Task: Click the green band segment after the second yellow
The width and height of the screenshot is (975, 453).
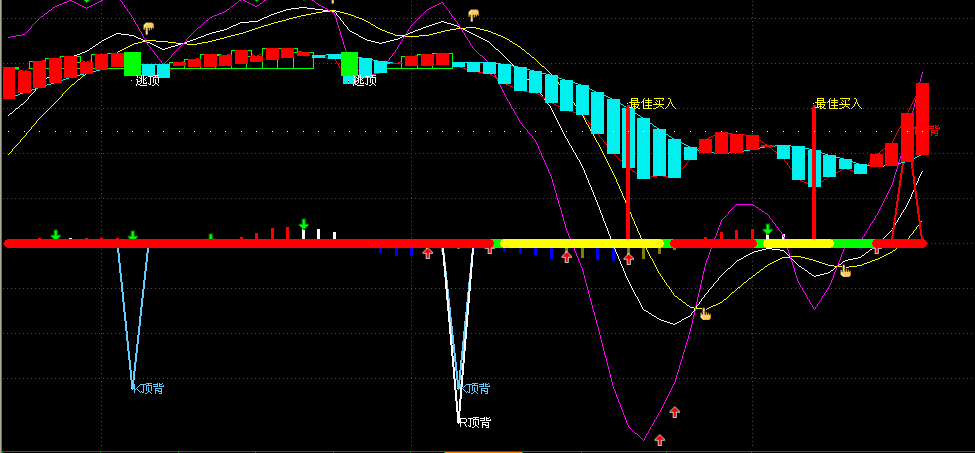Action: [x=854, y=244]
